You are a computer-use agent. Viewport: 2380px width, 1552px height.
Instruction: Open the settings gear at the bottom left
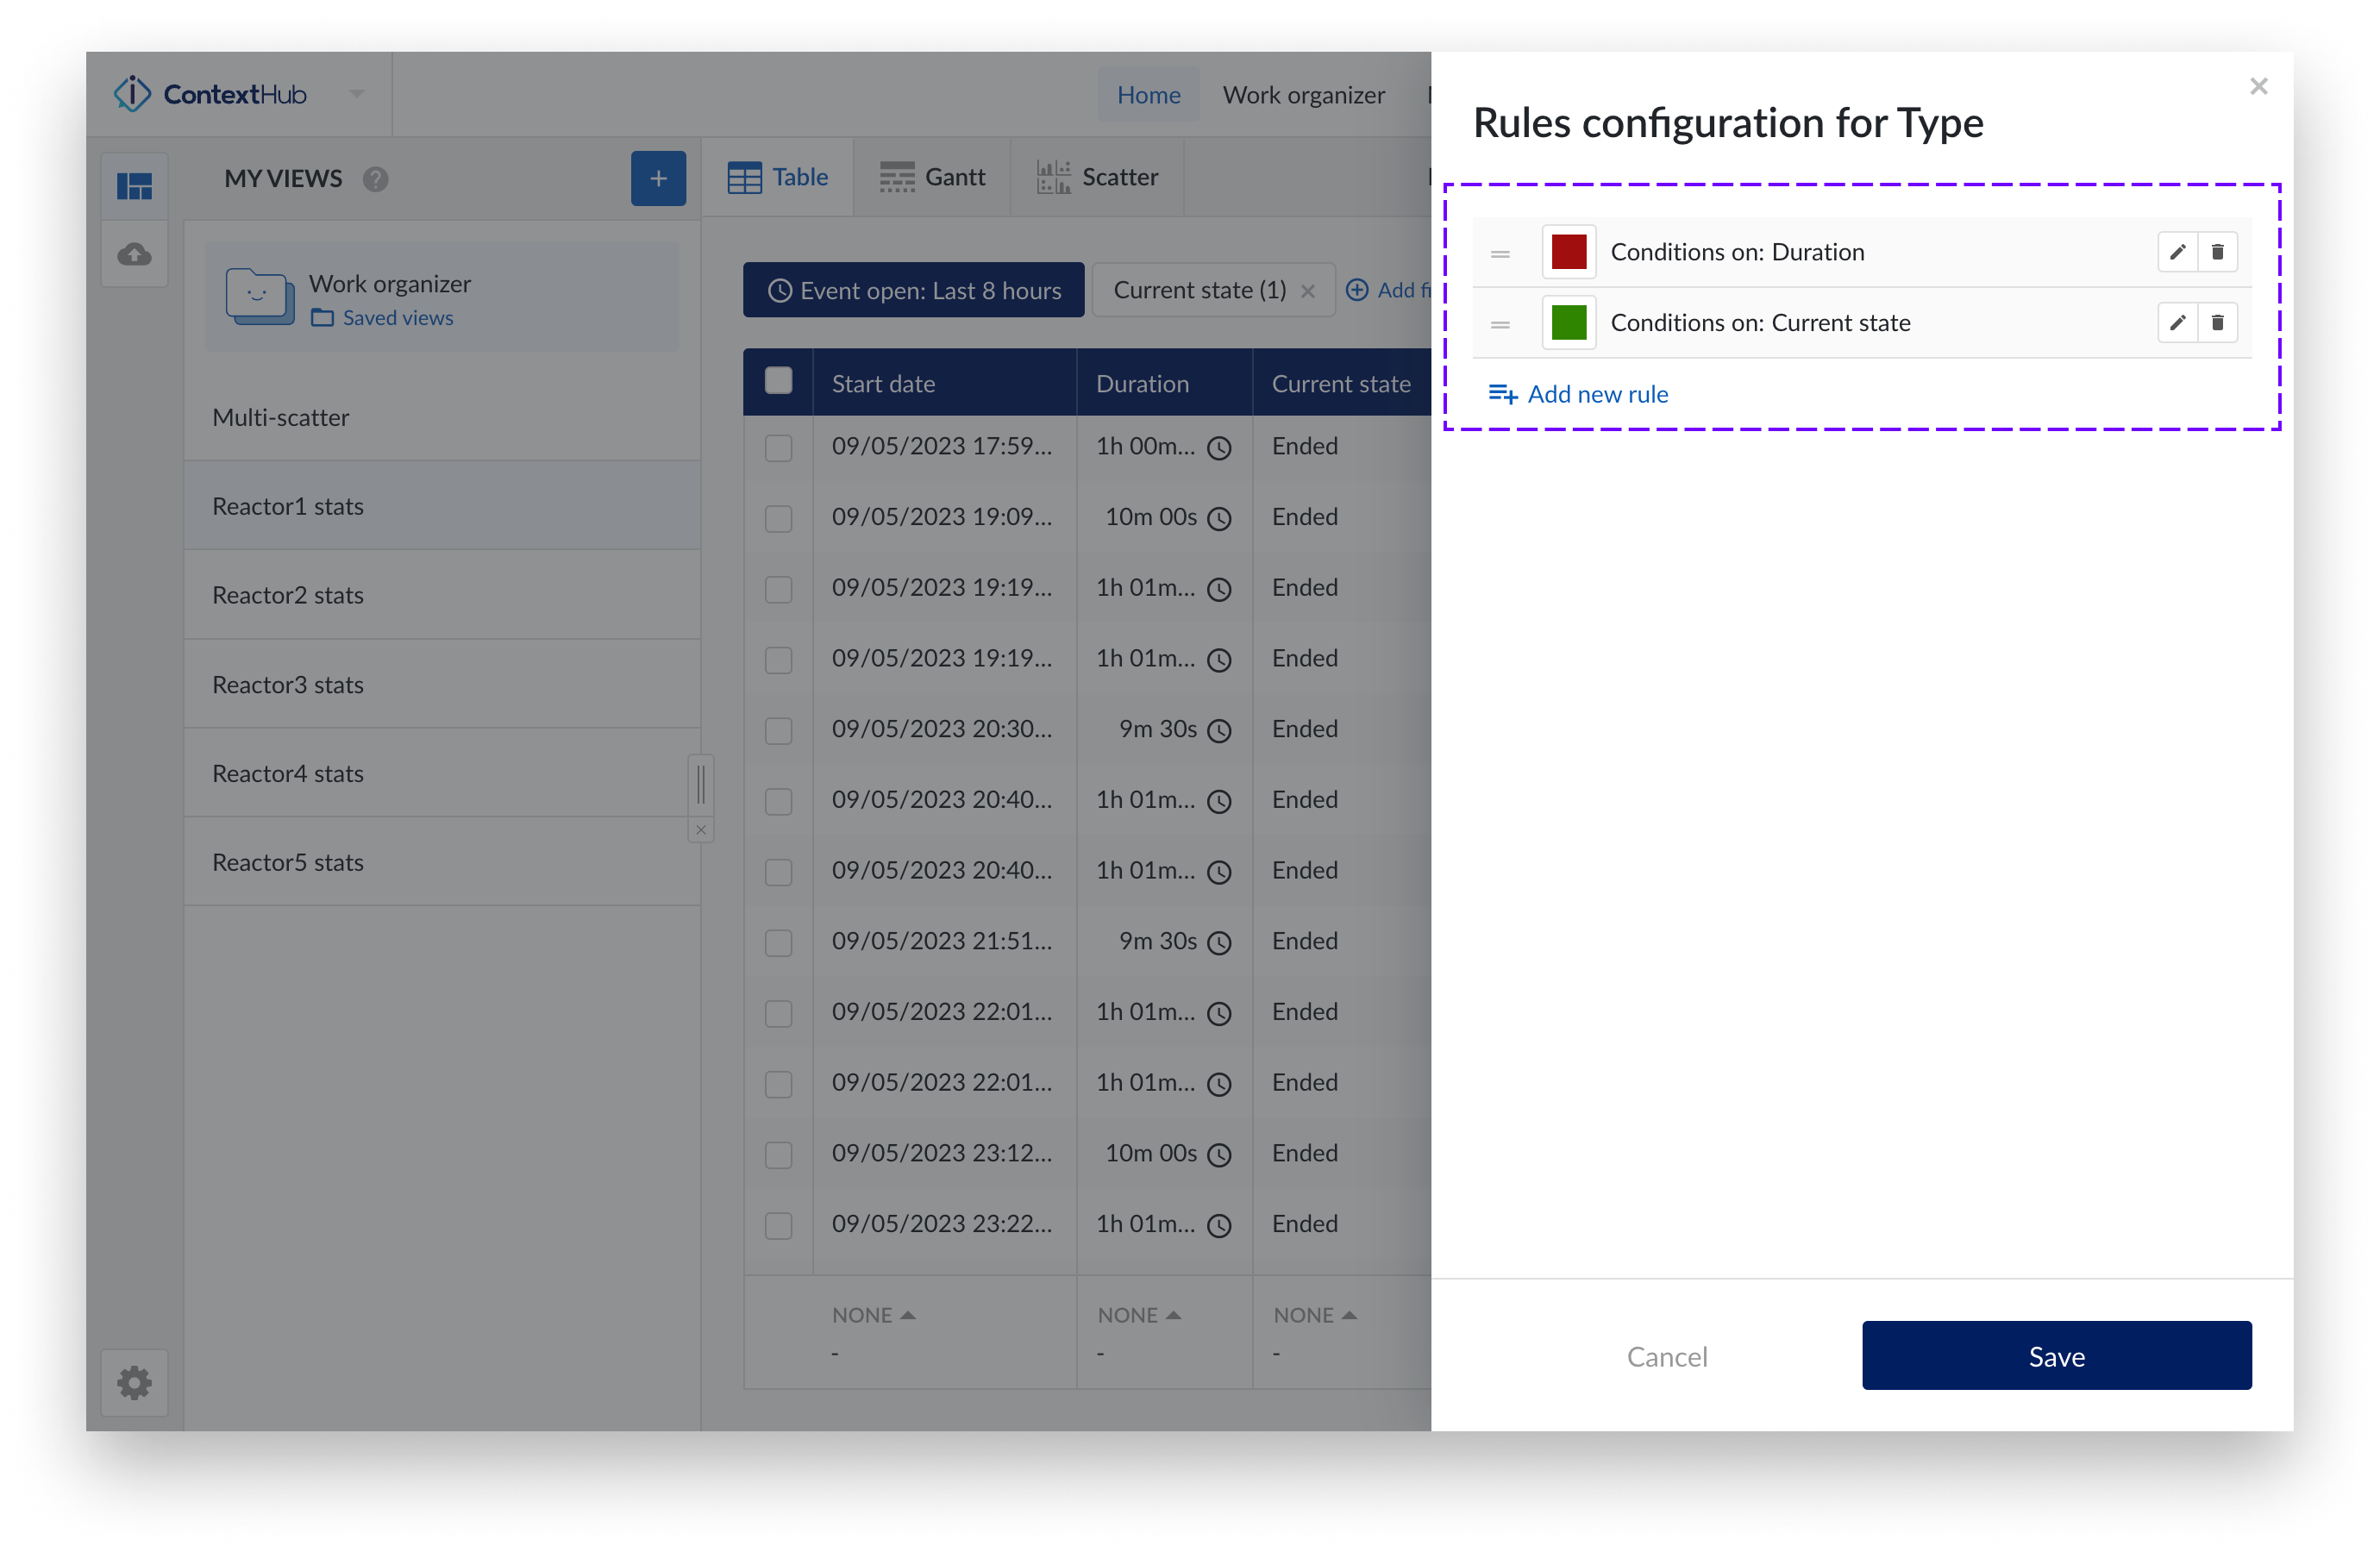[x=134, y=1383]
